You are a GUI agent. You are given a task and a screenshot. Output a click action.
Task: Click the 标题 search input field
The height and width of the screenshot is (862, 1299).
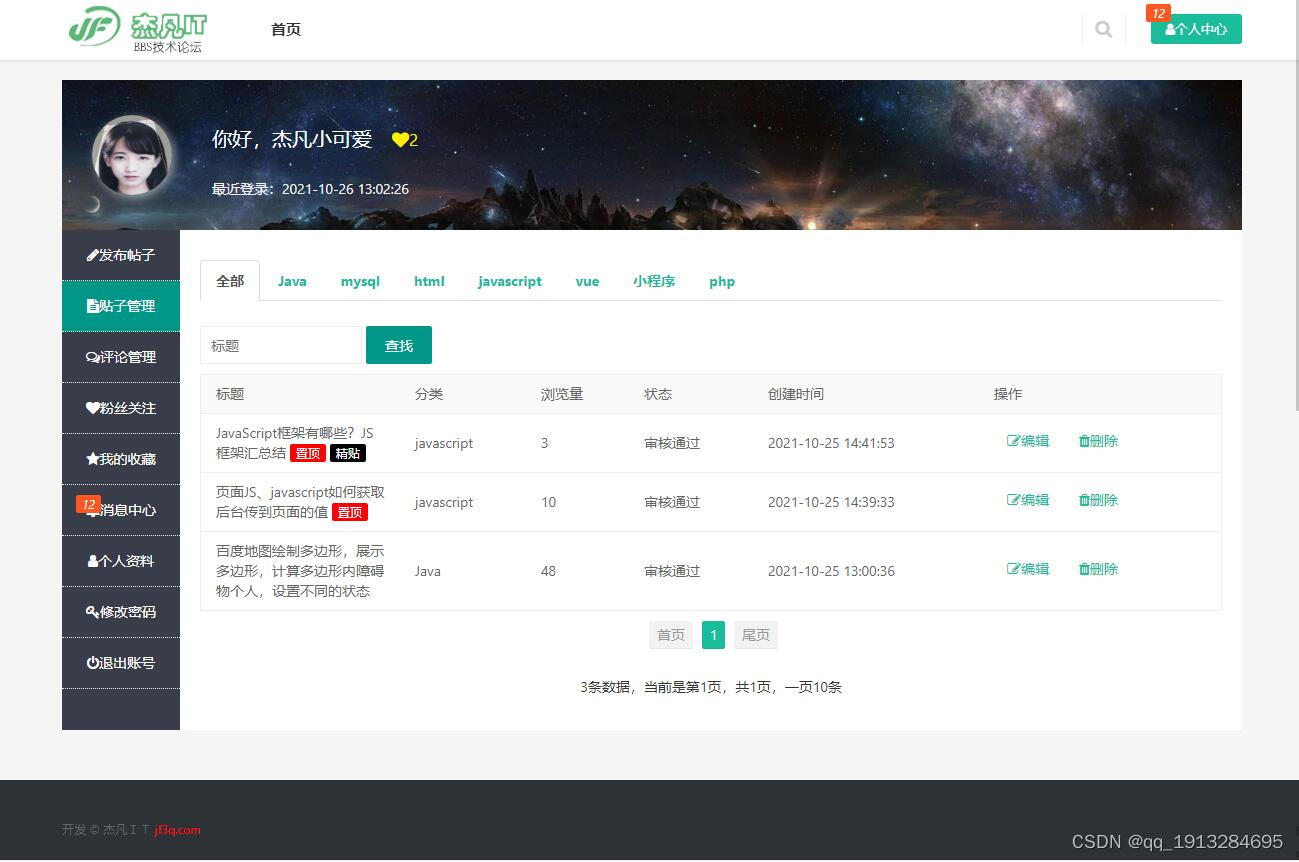tap(280, 345)
